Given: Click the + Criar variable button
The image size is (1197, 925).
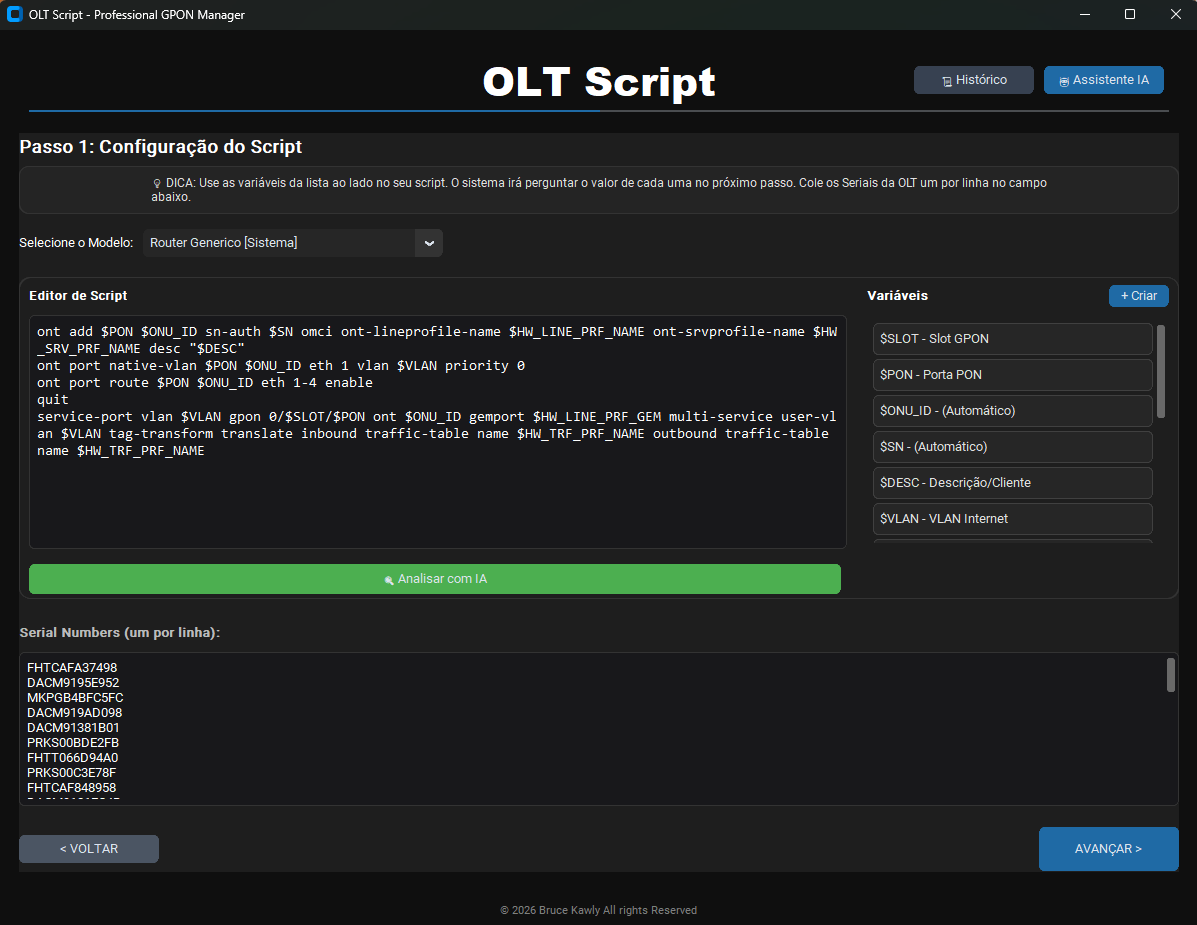Looking at the screenshot, I should [1138, 296].
